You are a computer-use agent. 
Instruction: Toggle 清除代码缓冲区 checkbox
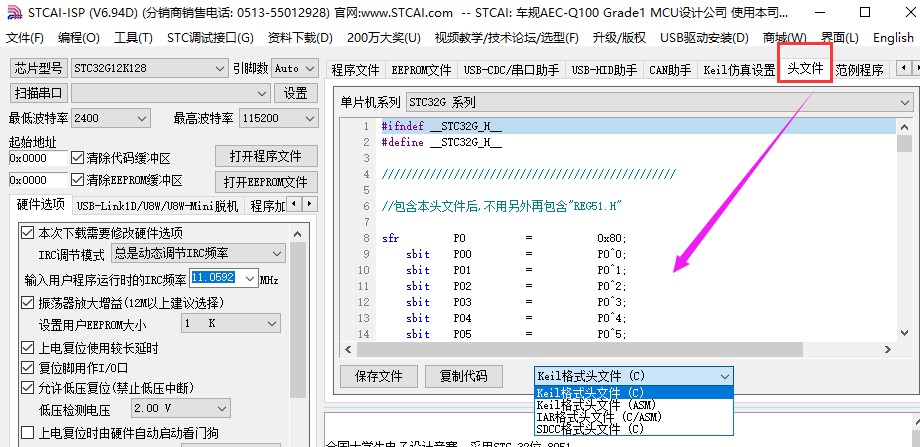pos(77,158)
